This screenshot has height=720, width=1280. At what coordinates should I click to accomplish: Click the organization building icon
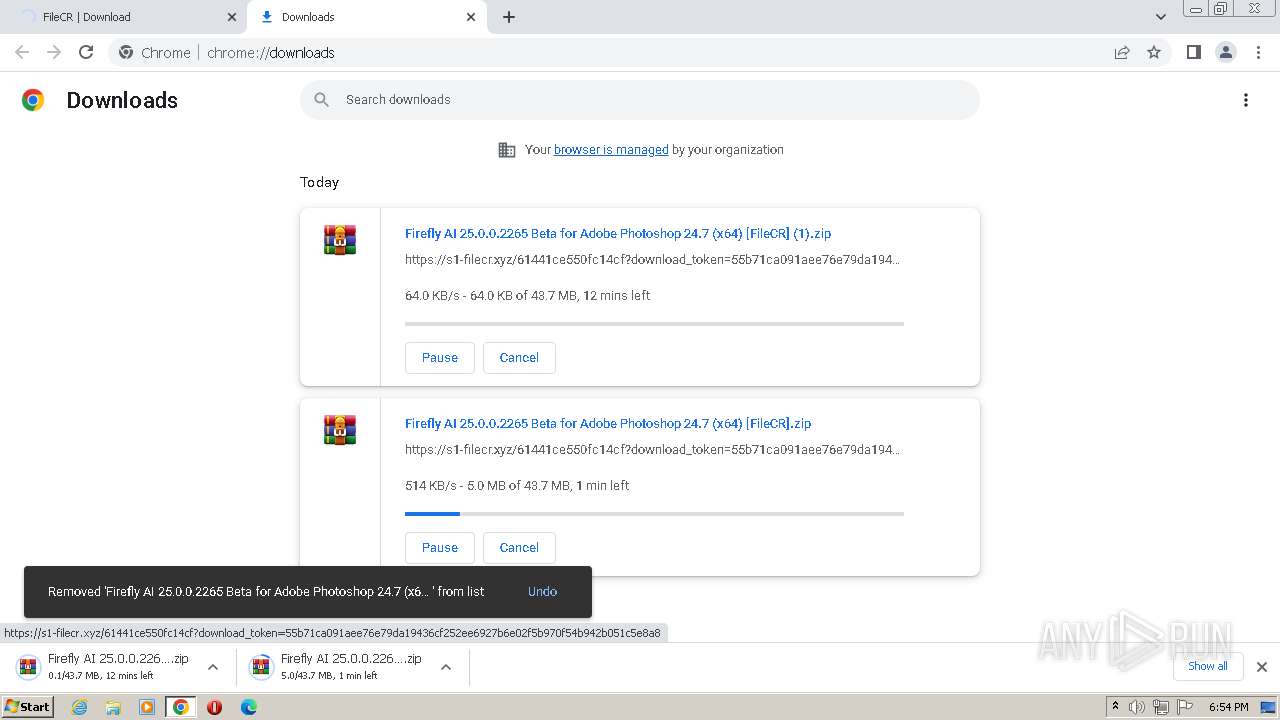click(x=507, y=150)
